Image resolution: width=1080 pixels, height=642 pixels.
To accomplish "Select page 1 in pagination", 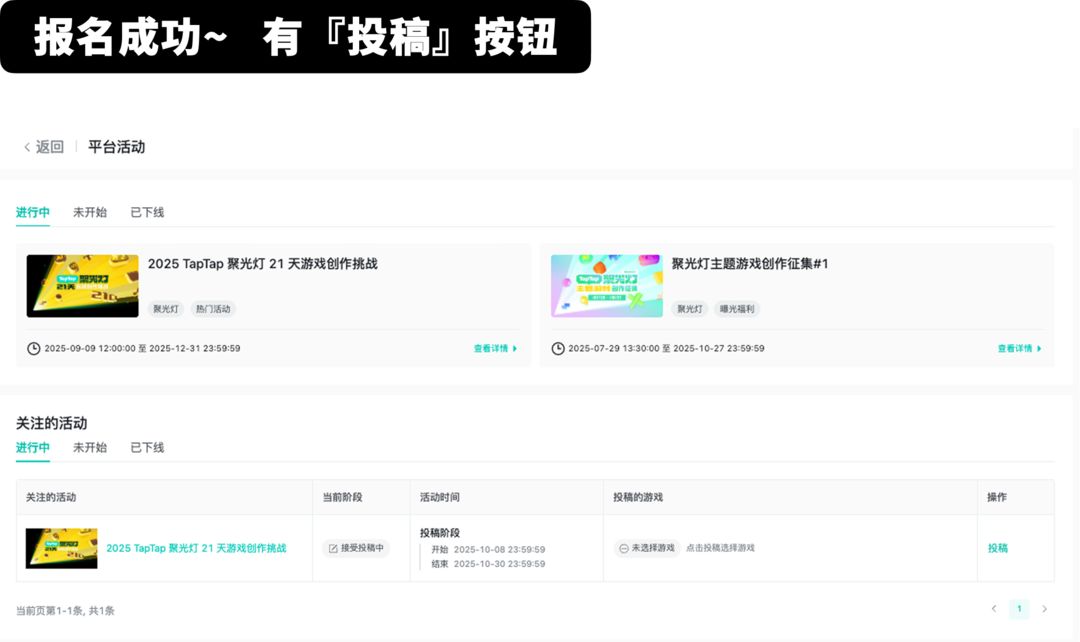I will pyautogui.click(x=1018, y=609).
